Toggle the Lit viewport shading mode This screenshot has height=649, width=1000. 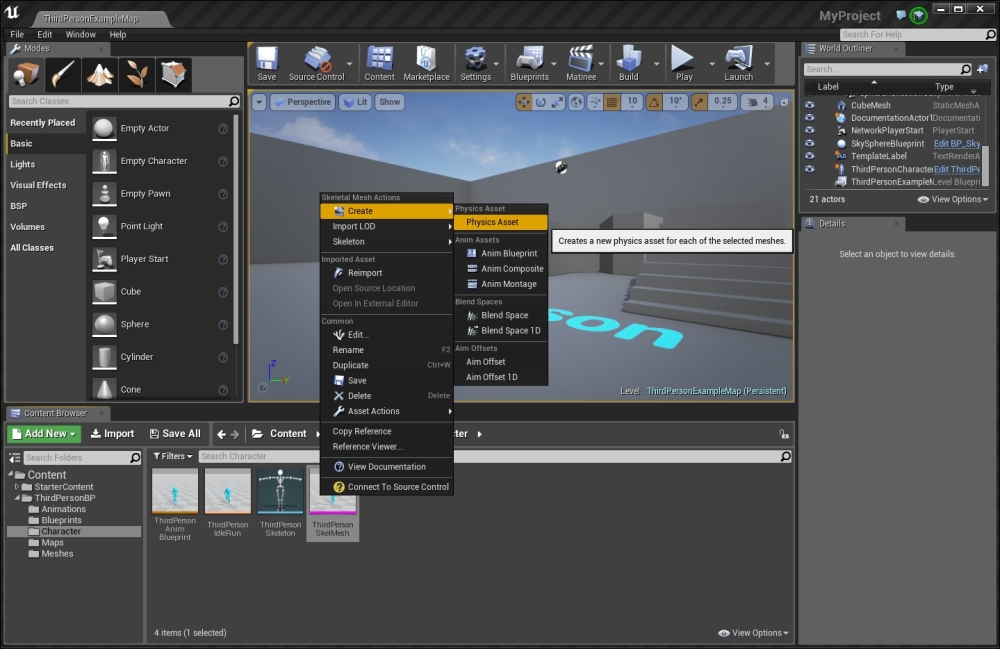click(x=356, y=101)
